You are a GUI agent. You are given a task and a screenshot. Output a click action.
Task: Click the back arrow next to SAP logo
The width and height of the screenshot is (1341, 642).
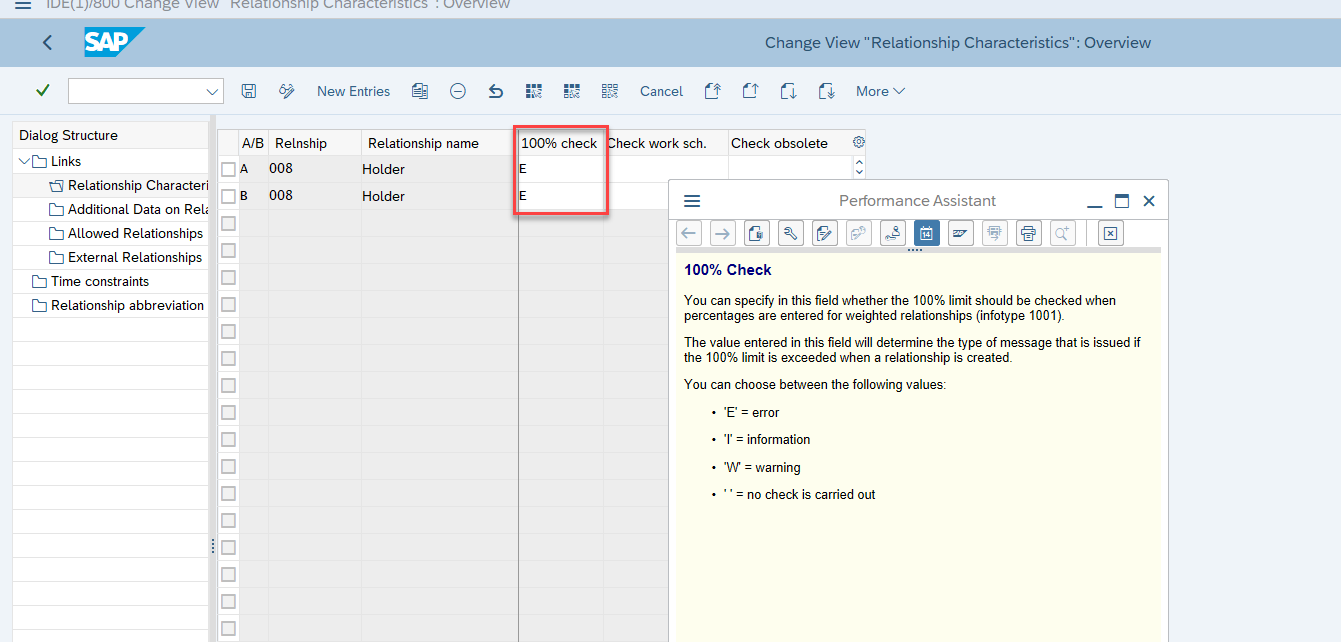(x=47, y=42)
